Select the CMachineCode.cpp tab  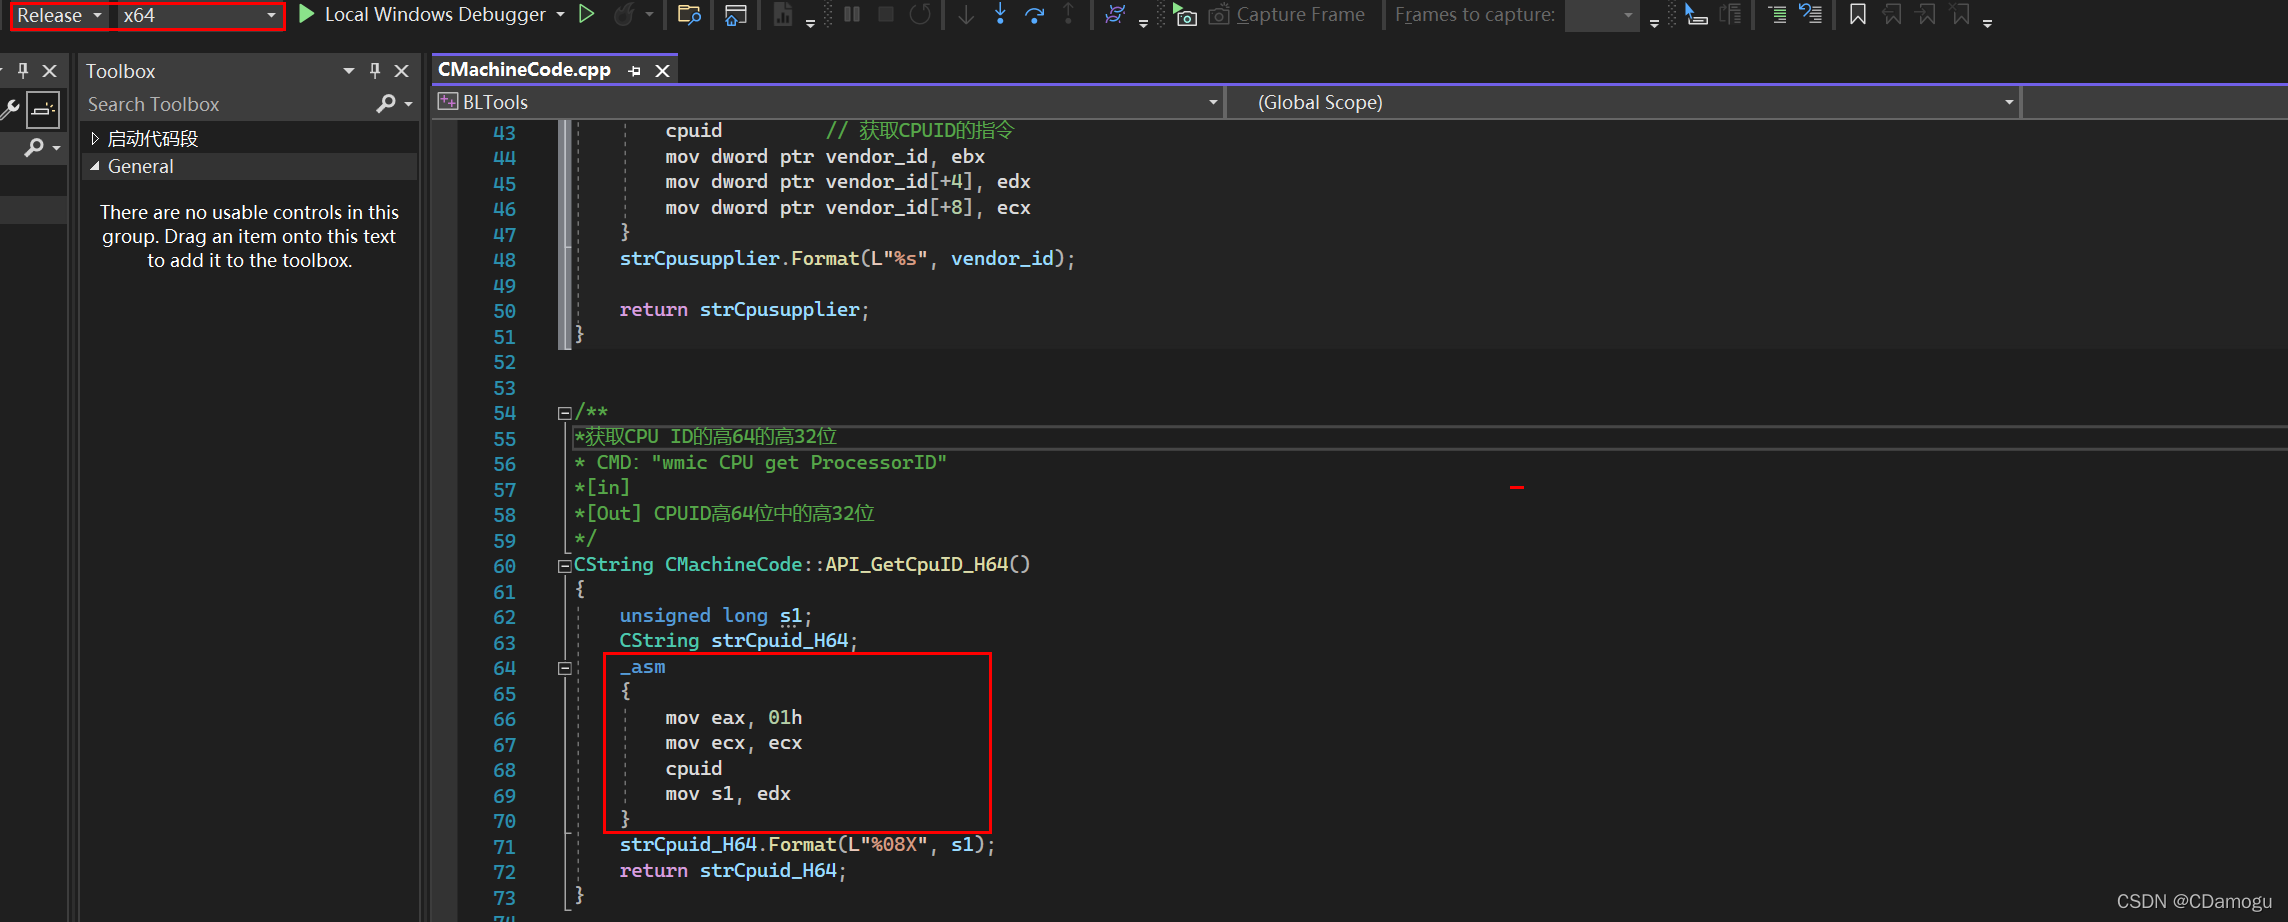click(524, 70)
